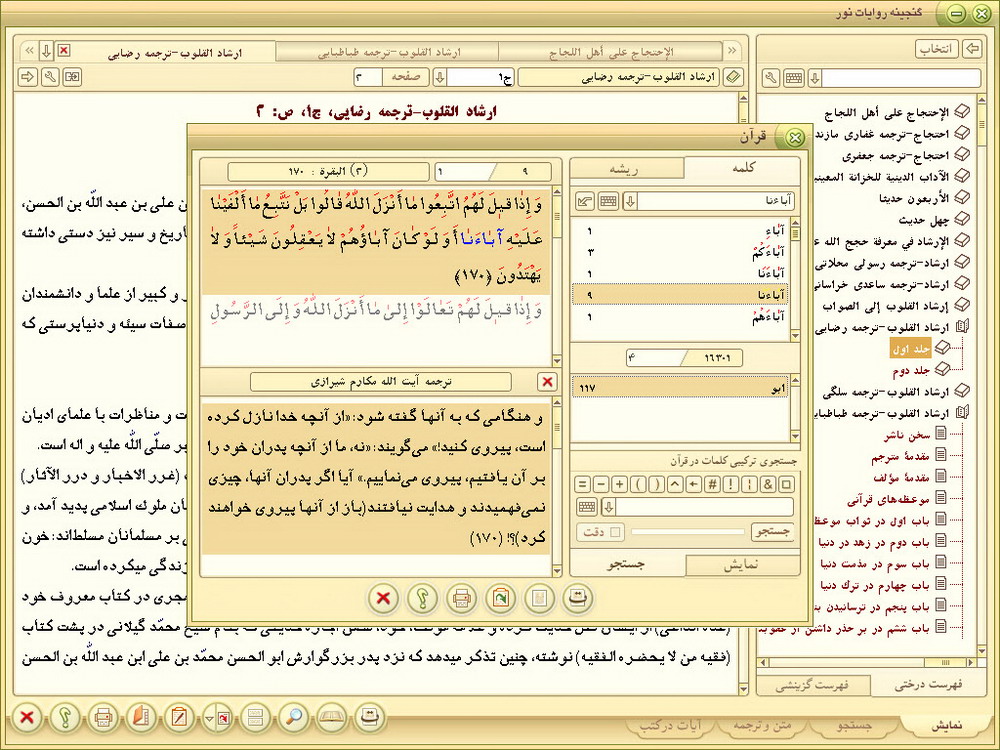Click the printer icon in the main bottom toolbar

pos(103,718)
